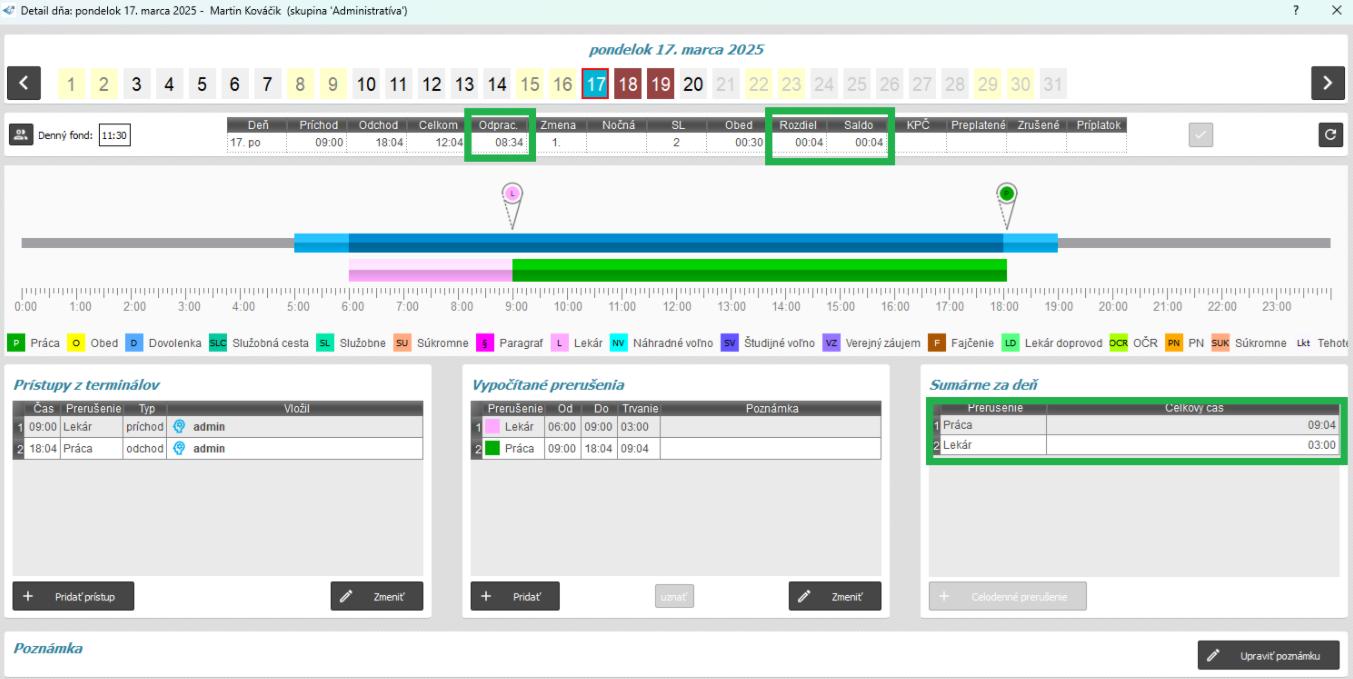Click the daily fund people icon
This screenshot has height=679, width=1353.
pyautogui.click(x=20, y=137)
